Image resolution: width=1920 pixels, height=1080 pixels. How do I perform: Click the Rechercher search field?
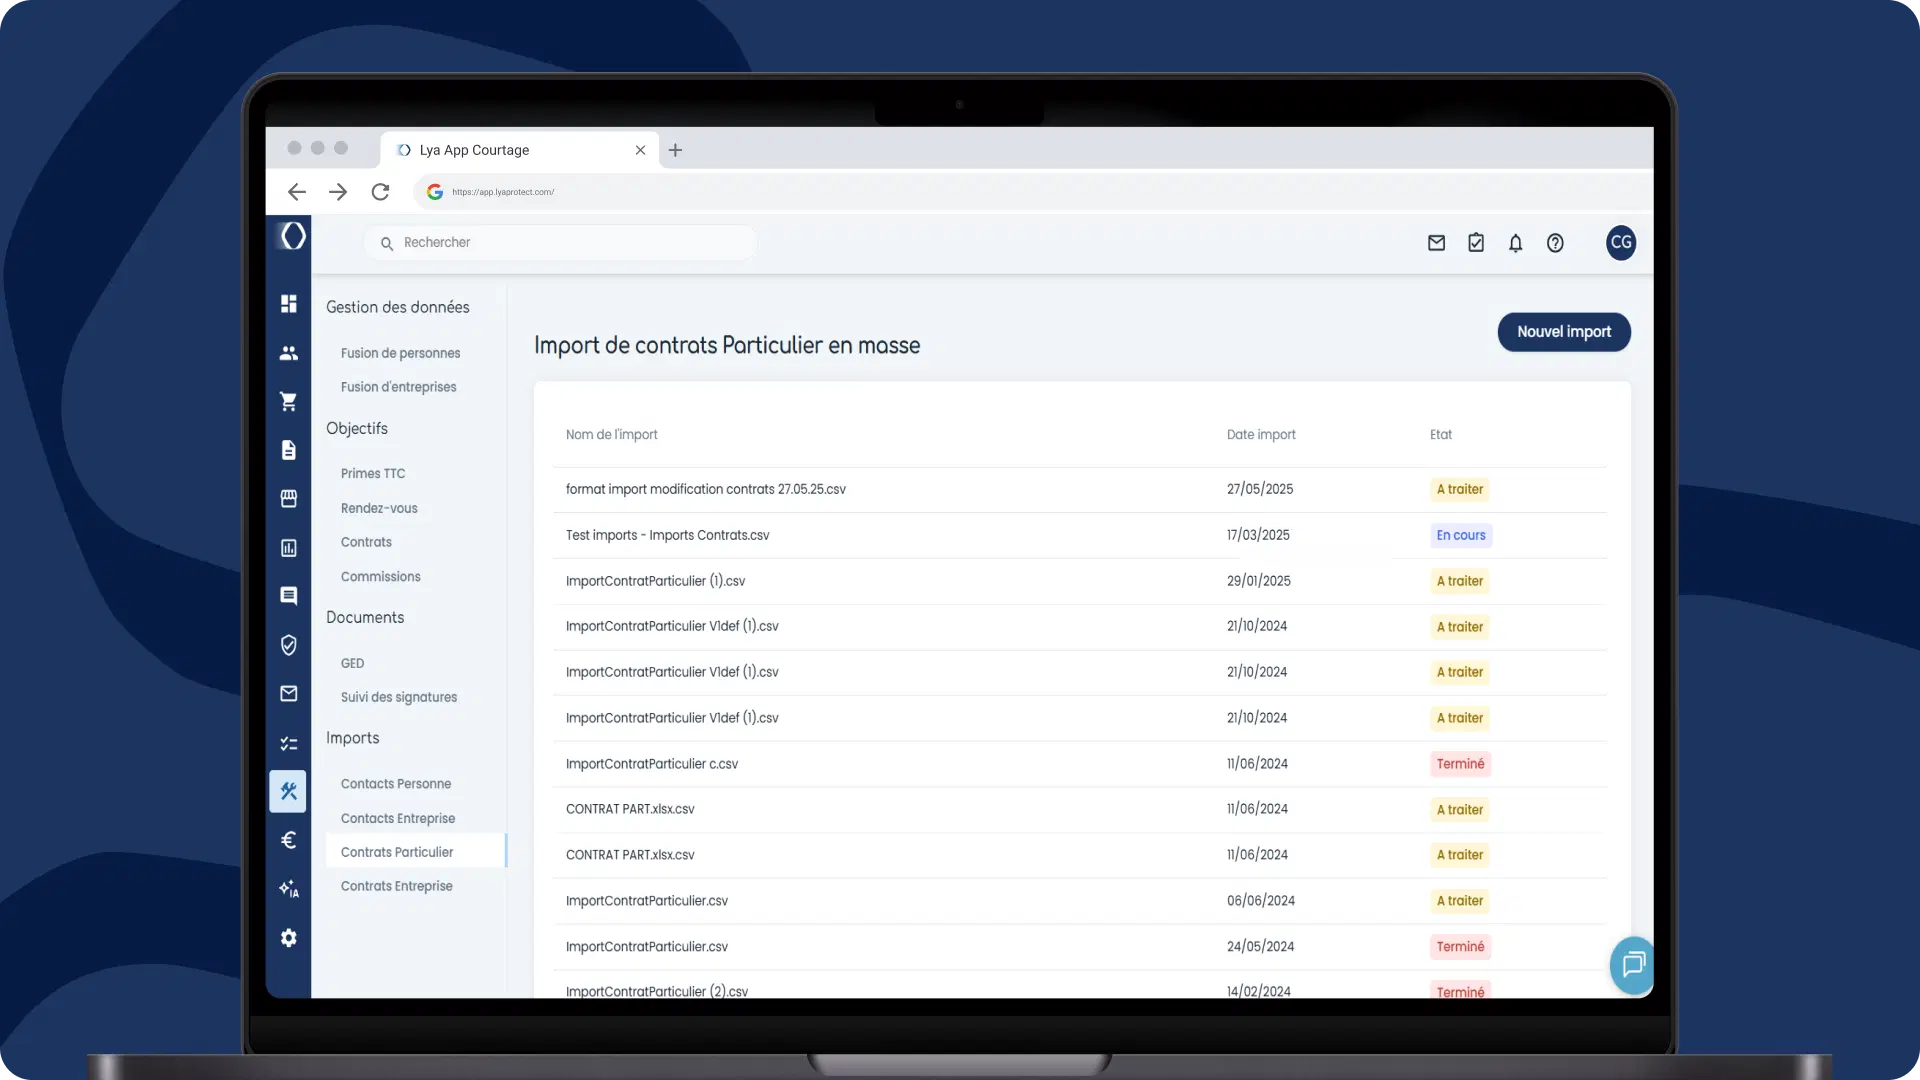click(x=560, y=243)
